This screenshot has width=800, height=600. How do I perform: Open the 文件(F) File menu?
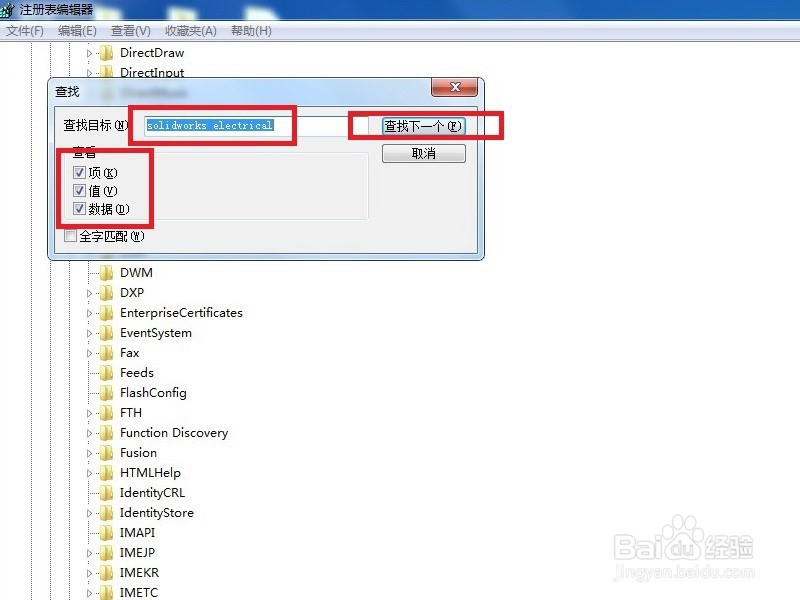coord(24,31)
